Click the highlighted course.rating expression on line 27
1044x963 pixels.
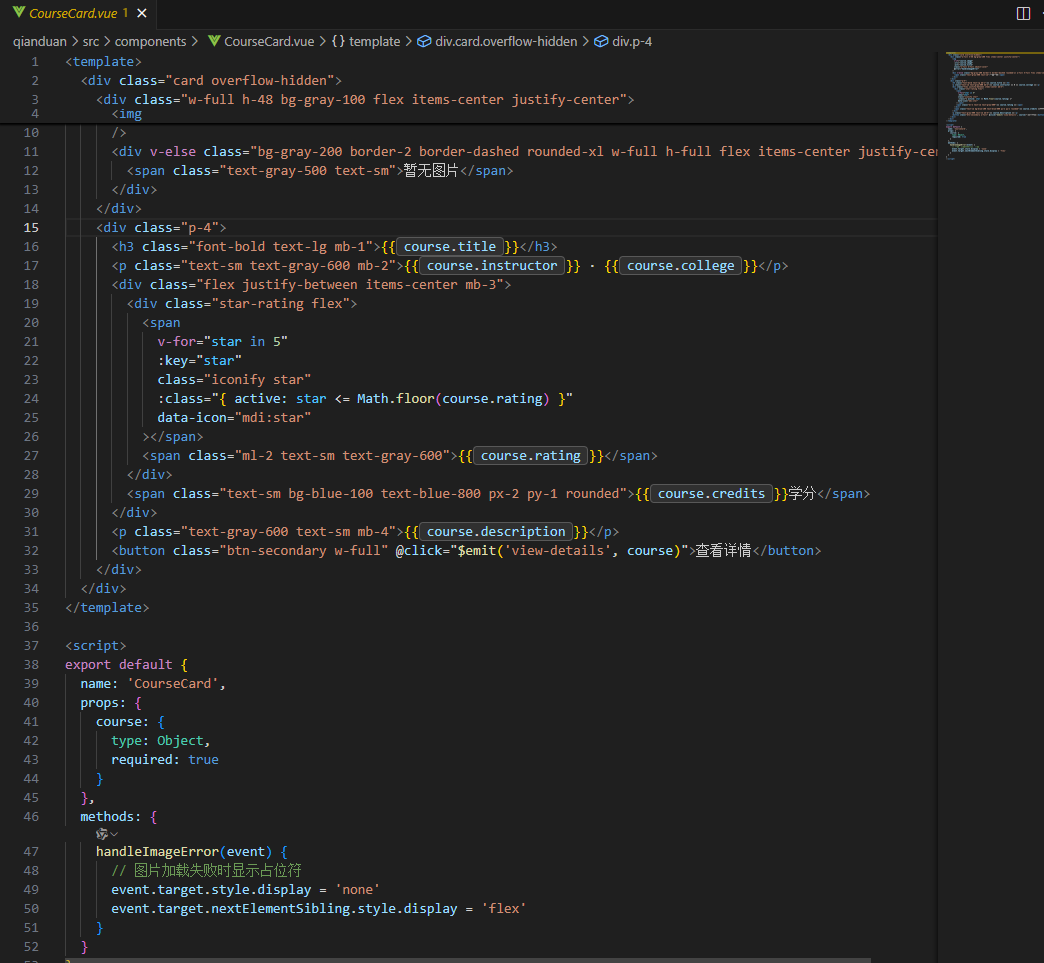(531, 456)
